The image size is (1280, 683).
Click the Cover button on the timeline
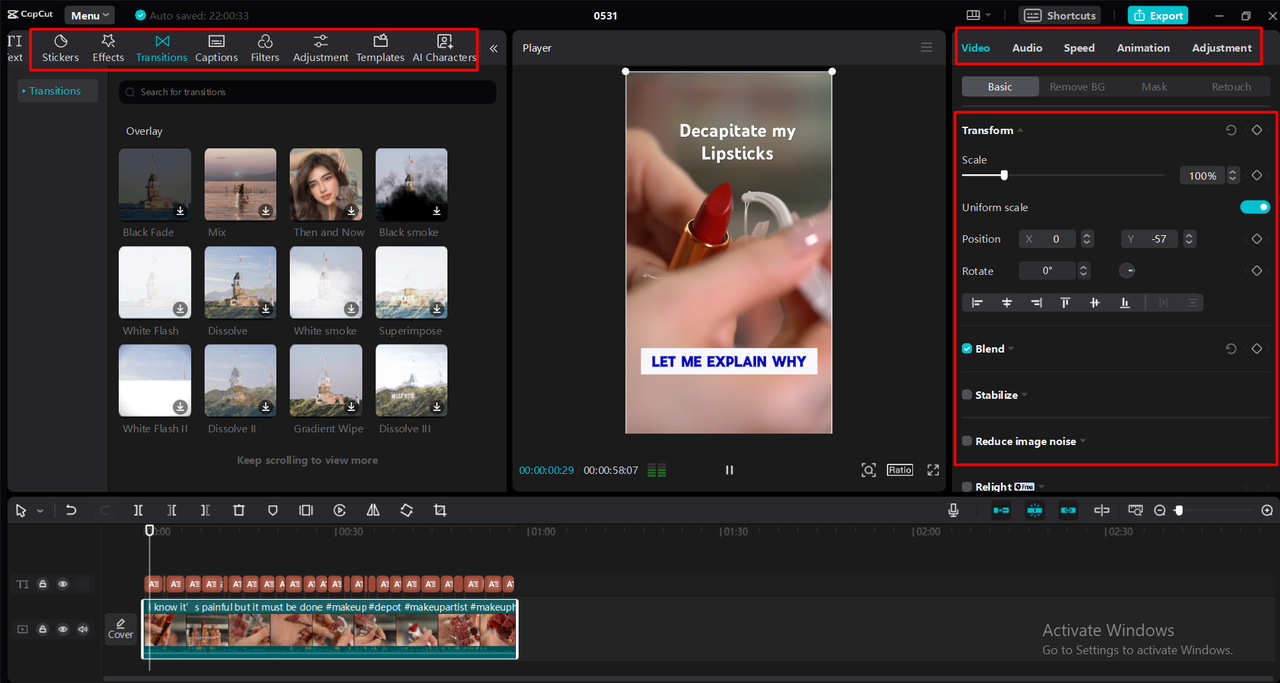pos(121,629)
